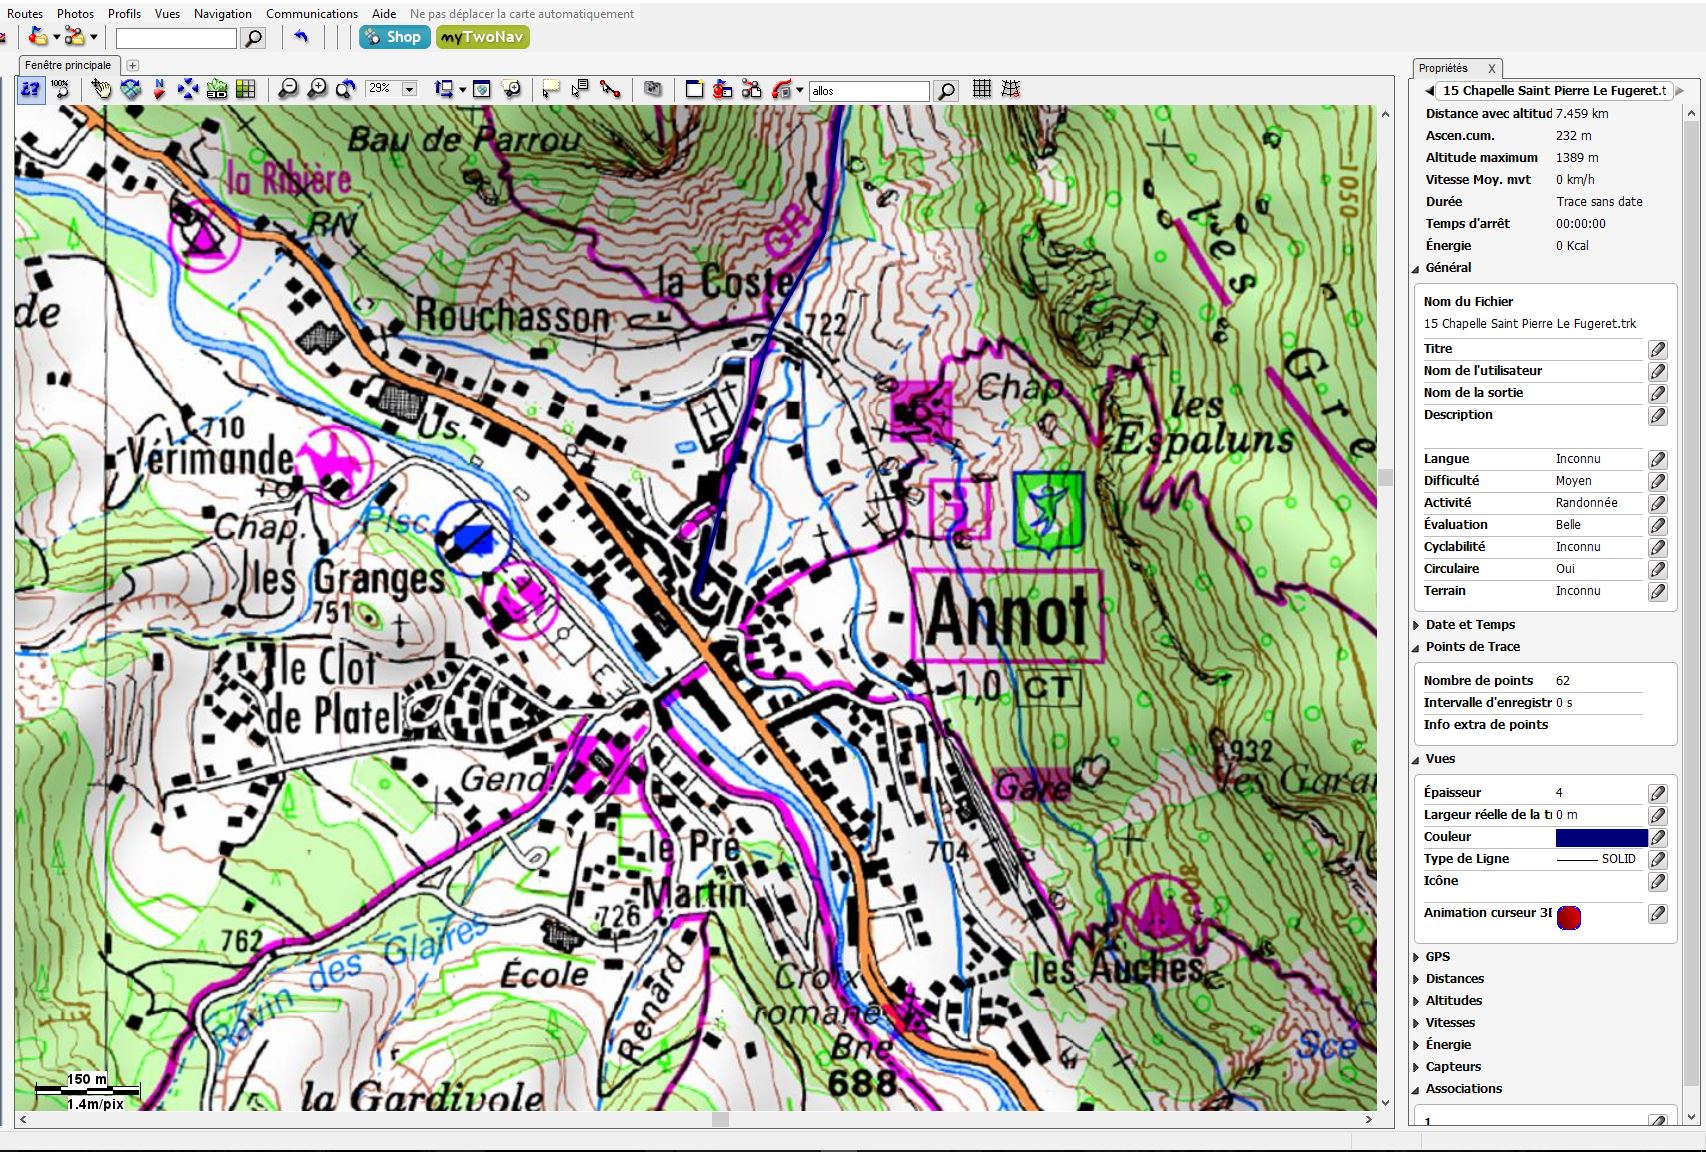This screenshot has width=1706, height=1152.
Task: Click the north orientation arrow icon
Action: [x=159, y=89]
